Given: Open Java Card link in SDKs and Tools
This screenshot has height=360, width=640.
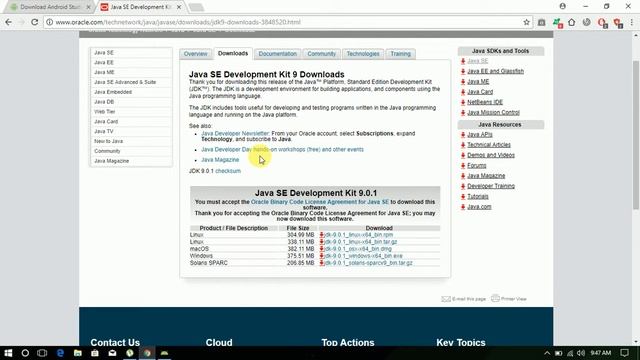Looking at the screenshot, I should 480,92.
